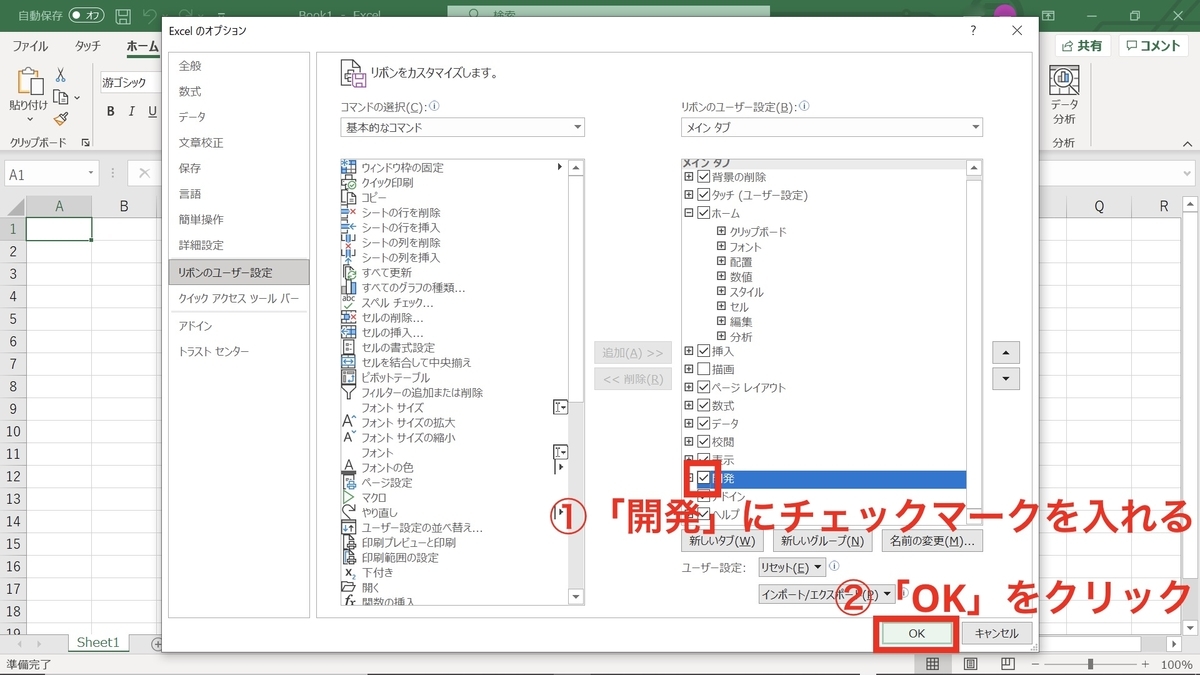Expand the フォント group node
Viewport: 1200px width, 675px height.
[x=721, y=247]
